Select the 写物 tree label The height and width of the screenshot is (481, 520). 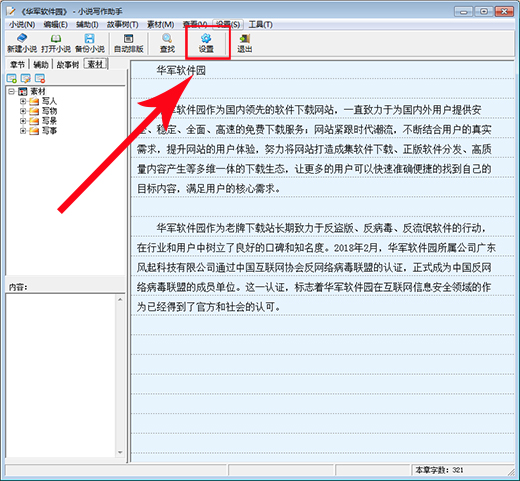[x=49, y=111]
